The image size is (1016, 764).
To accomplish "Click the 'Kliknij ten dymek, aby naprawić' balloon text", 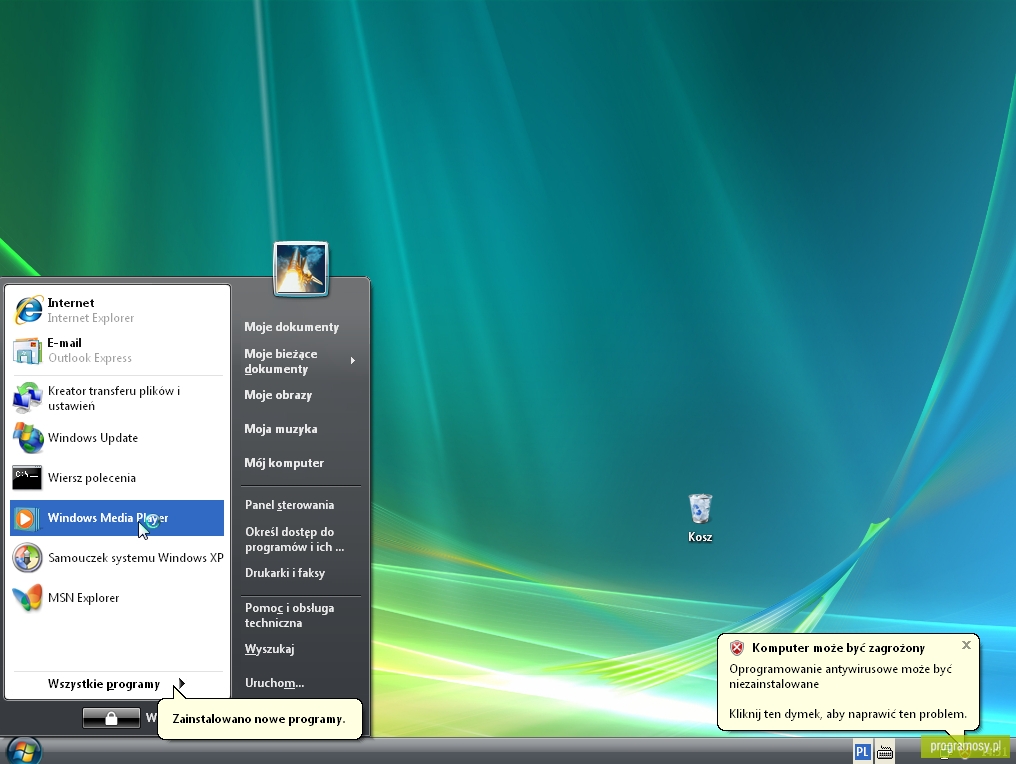I will pos(848,714).
